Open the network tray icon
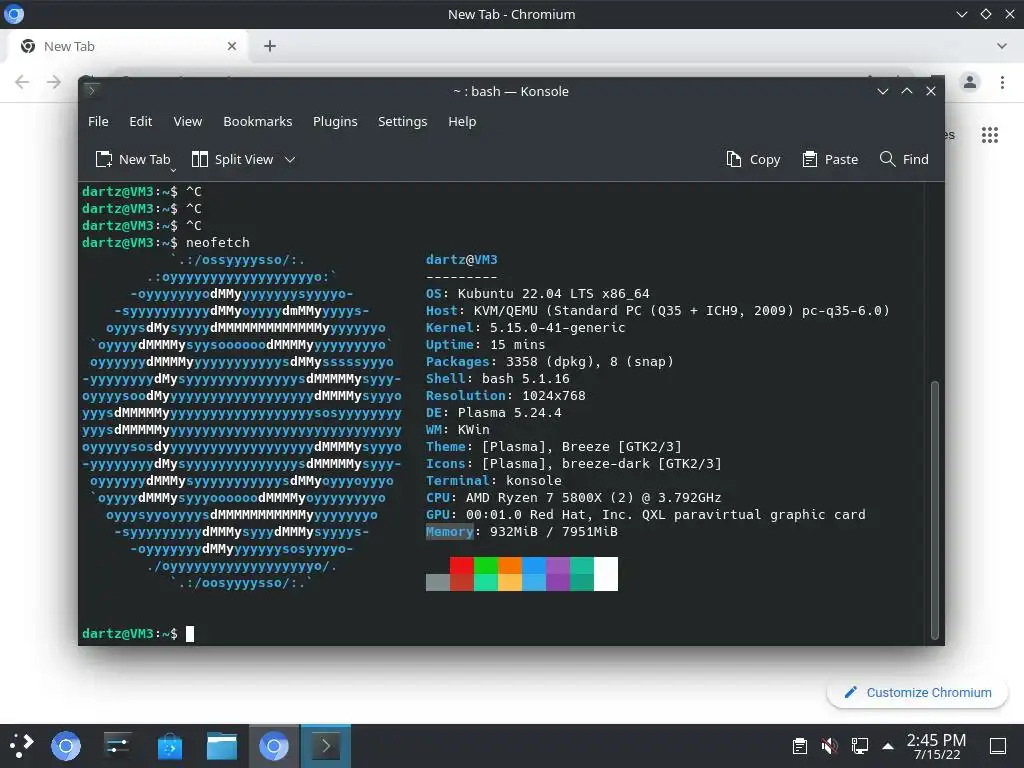The height and width of the screenshot is (768, 1024). point(859,746)
